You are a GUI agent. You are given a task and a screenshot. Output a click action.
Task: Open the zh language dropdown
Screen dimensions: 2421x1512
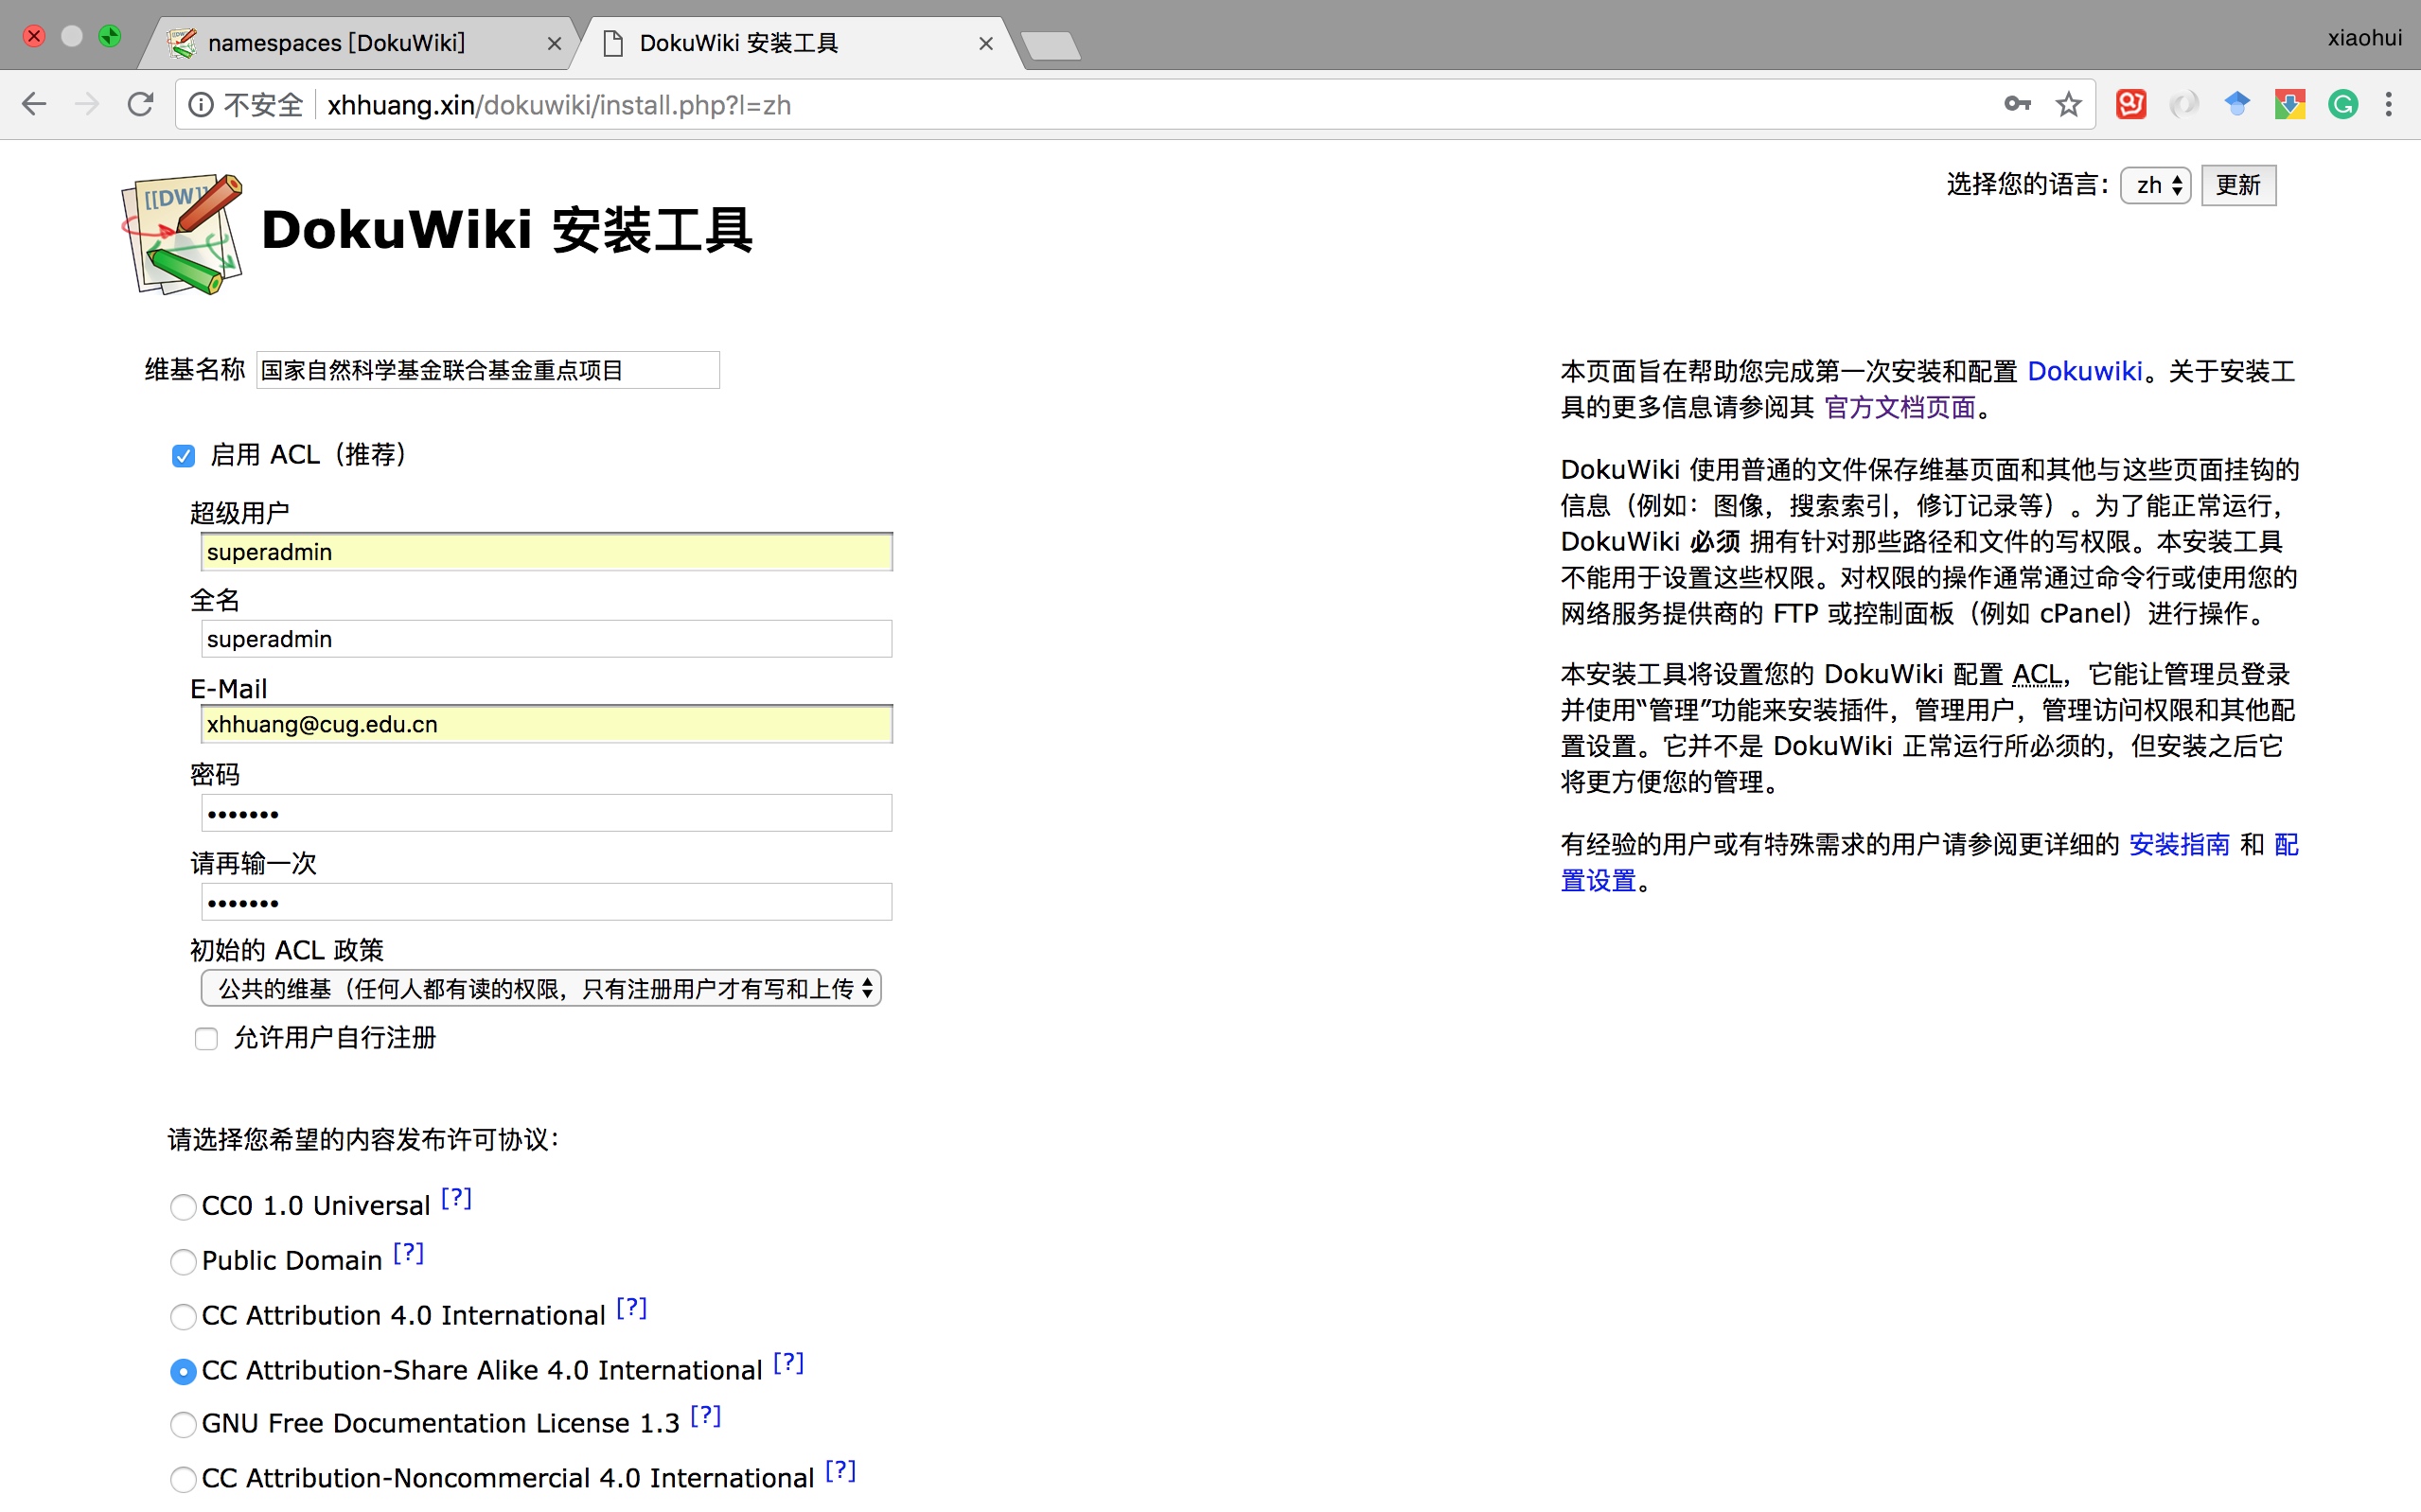[x=2155, y=185]
